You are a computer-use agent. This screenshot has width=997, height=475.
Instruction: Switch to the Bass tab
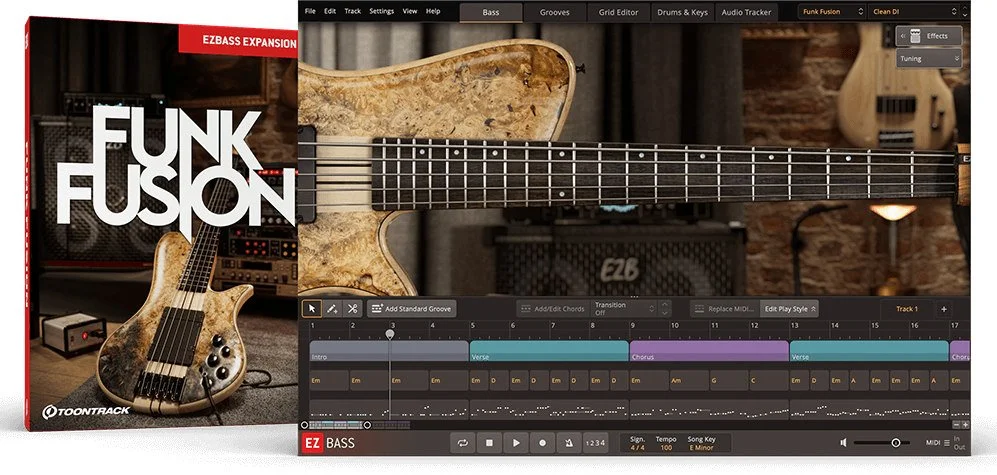[491, 12]
